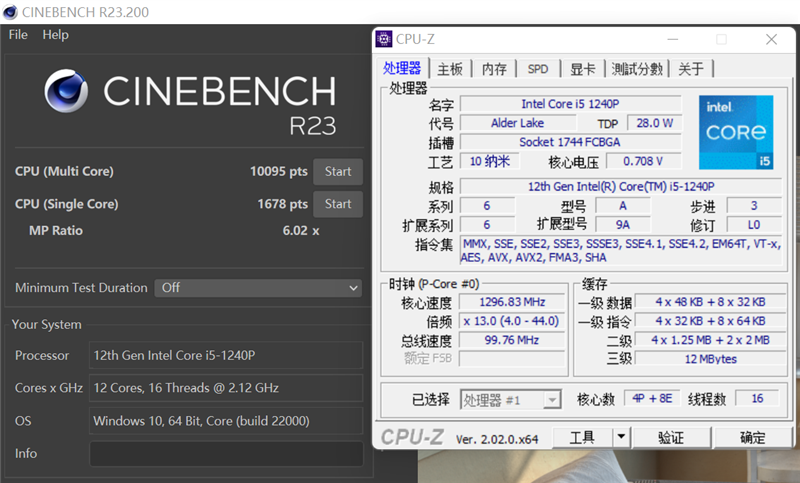Image resolution: width=800 pixels, height=483 pixels.
Task: Click the 代号 value Alder Lake
Action: [517, 123]
